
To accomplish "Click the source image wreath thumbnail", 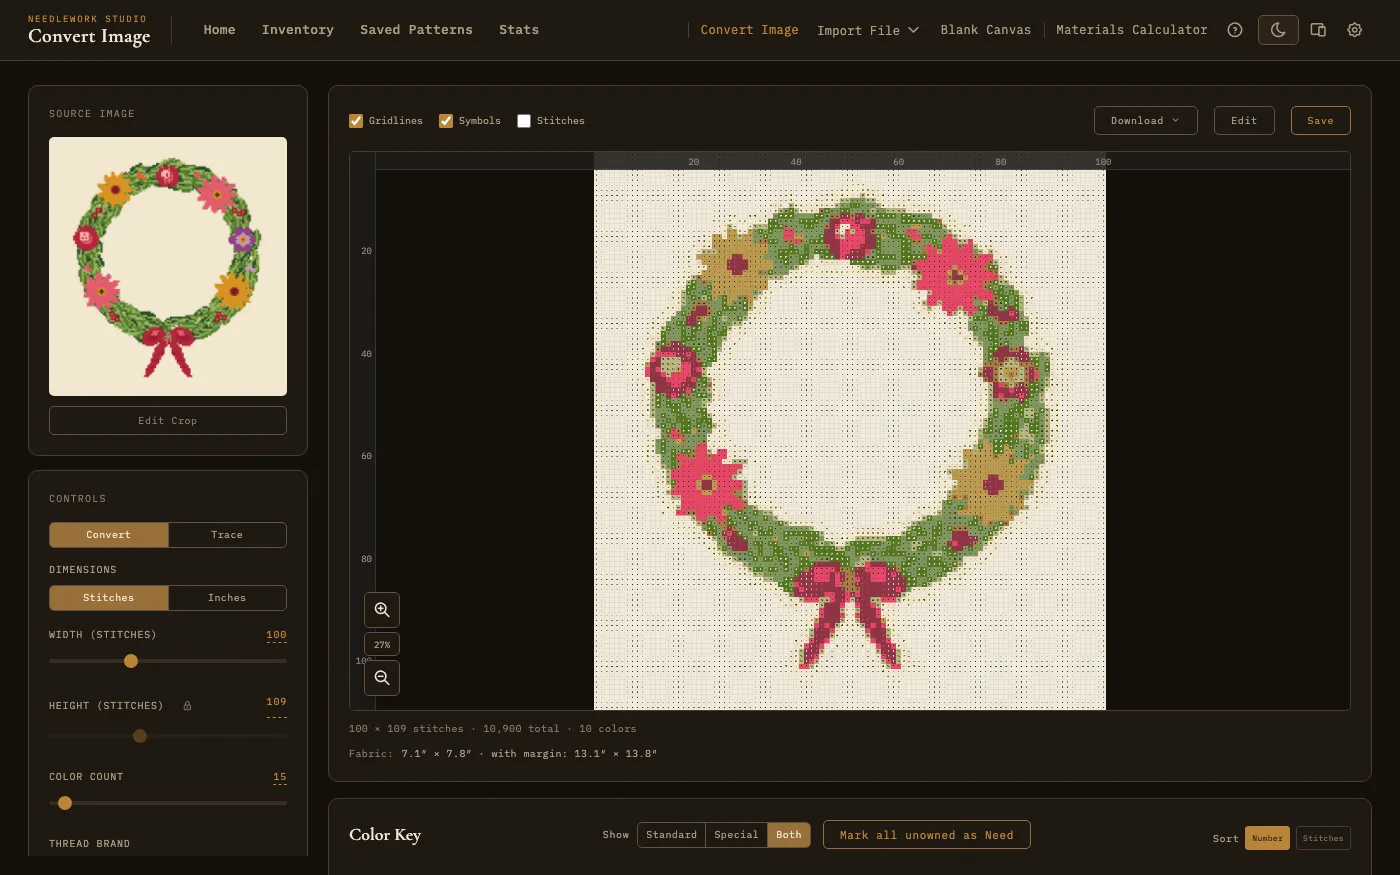I will [x=168, y=267].
